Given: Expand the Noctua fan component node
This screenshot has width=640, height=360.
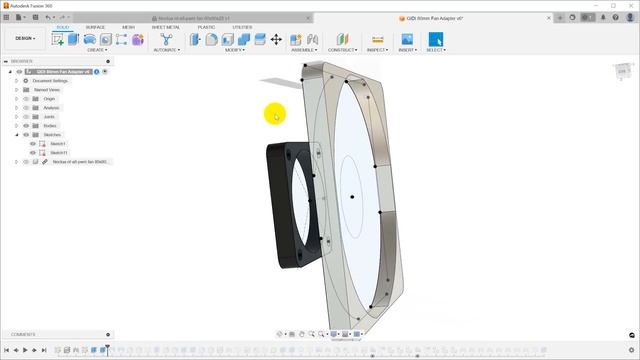Looking at the screenshot, I should click(x=16, y=162).
